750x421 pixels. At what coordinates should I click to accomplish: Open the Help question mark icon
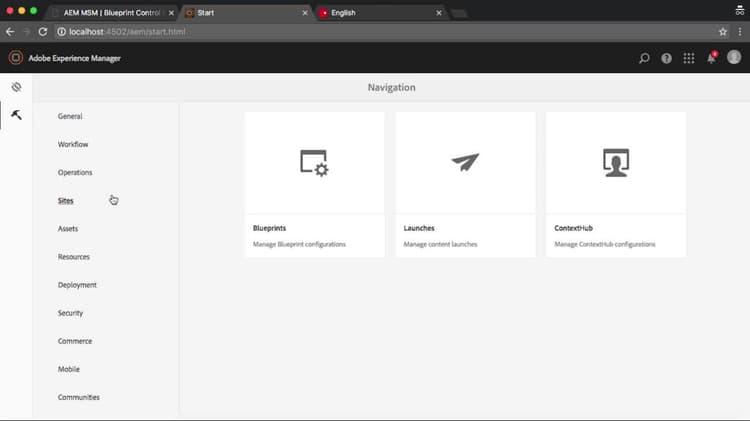[x=666, y=58]
